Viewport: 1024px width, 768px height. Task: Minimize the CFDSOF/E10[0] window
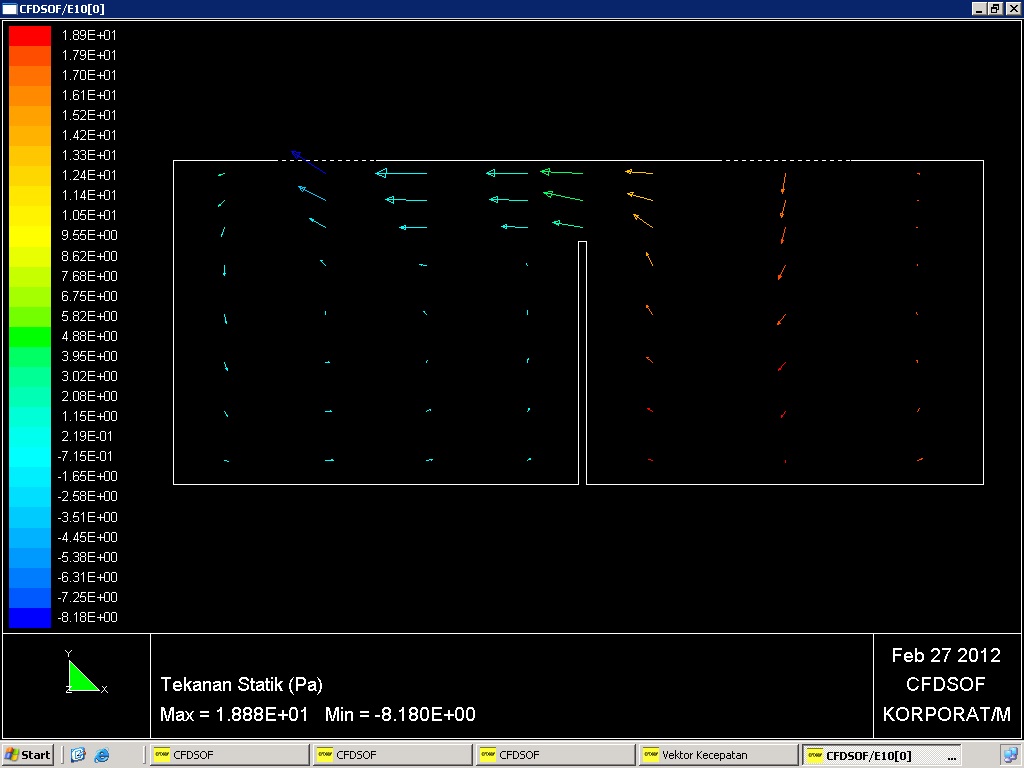pyautogui.click(x=978, y=8)
